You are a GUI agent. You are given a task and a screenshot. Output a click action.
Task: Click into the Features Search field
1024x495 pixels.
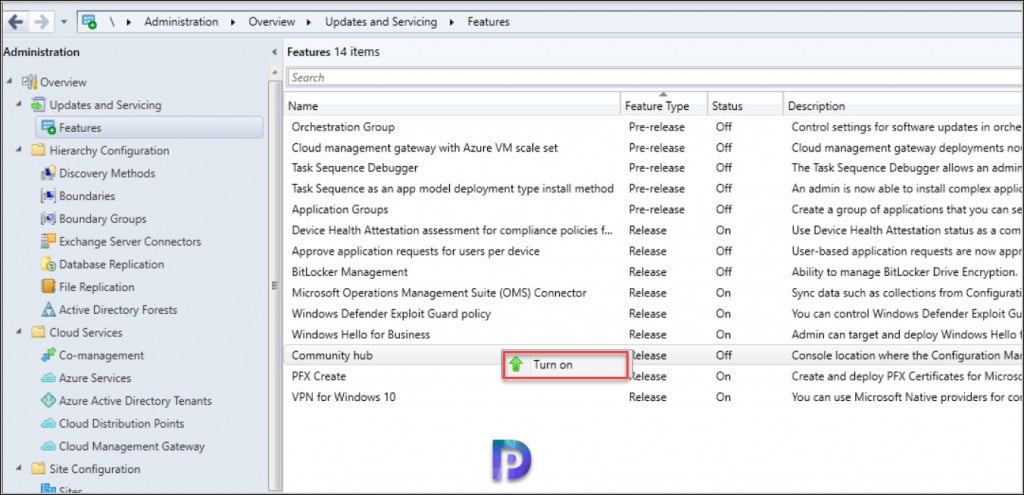point(655,77)
